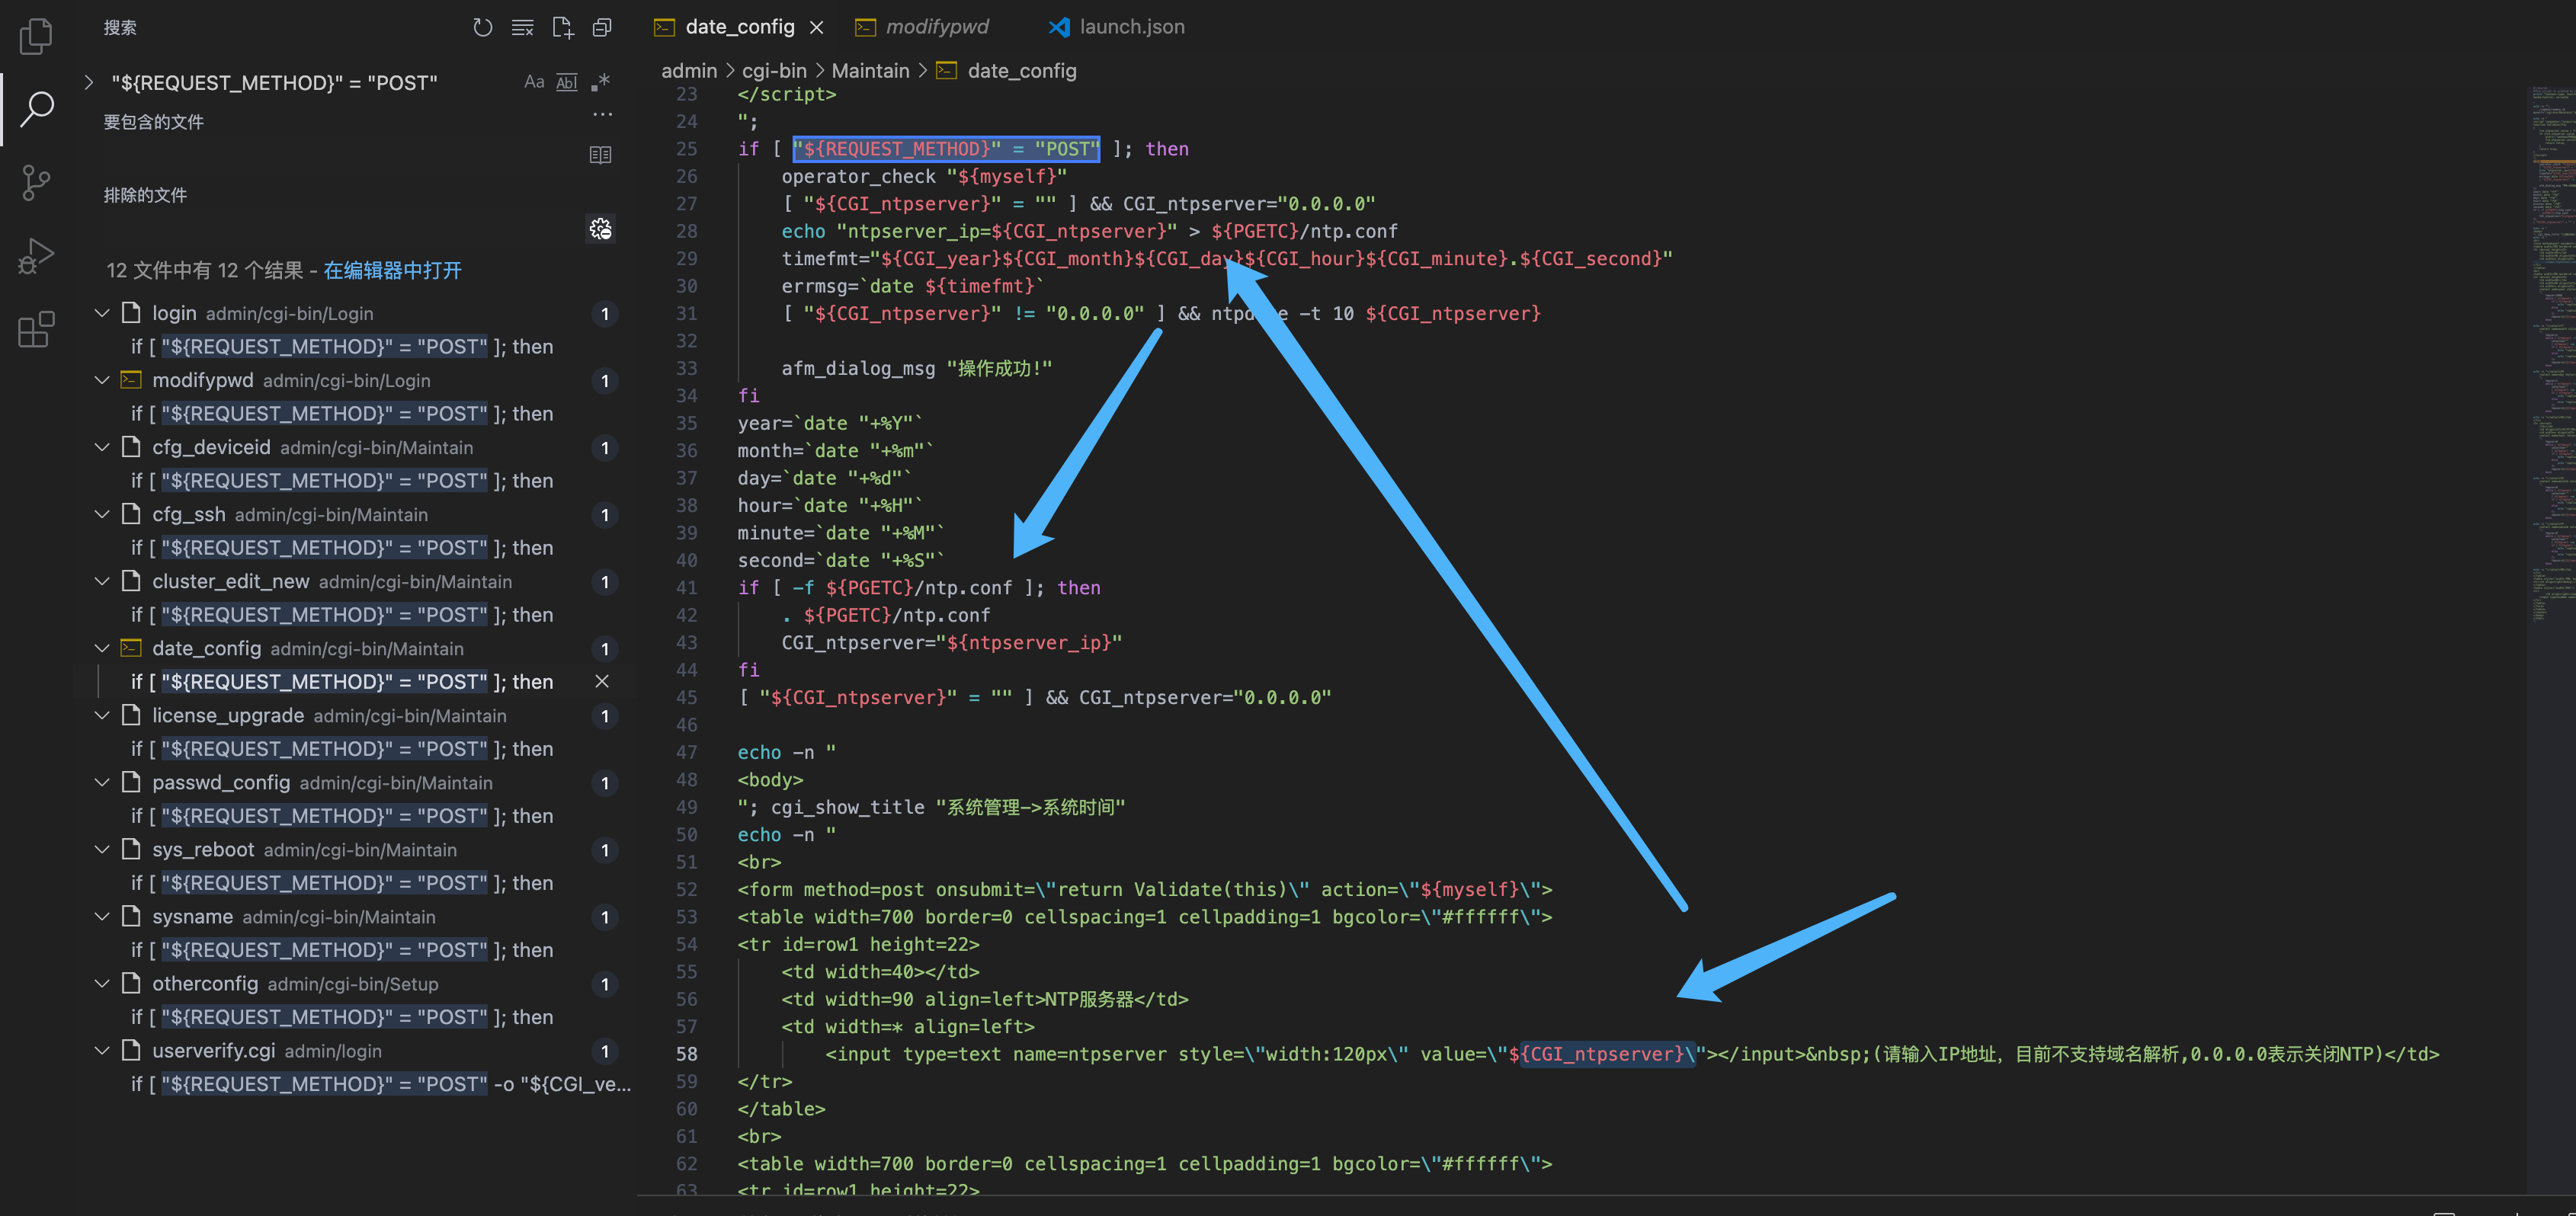Screen dimensions: 2576x1216
Task: Toggle exclude settings and ignore files gear
Action: pos(600,229)
